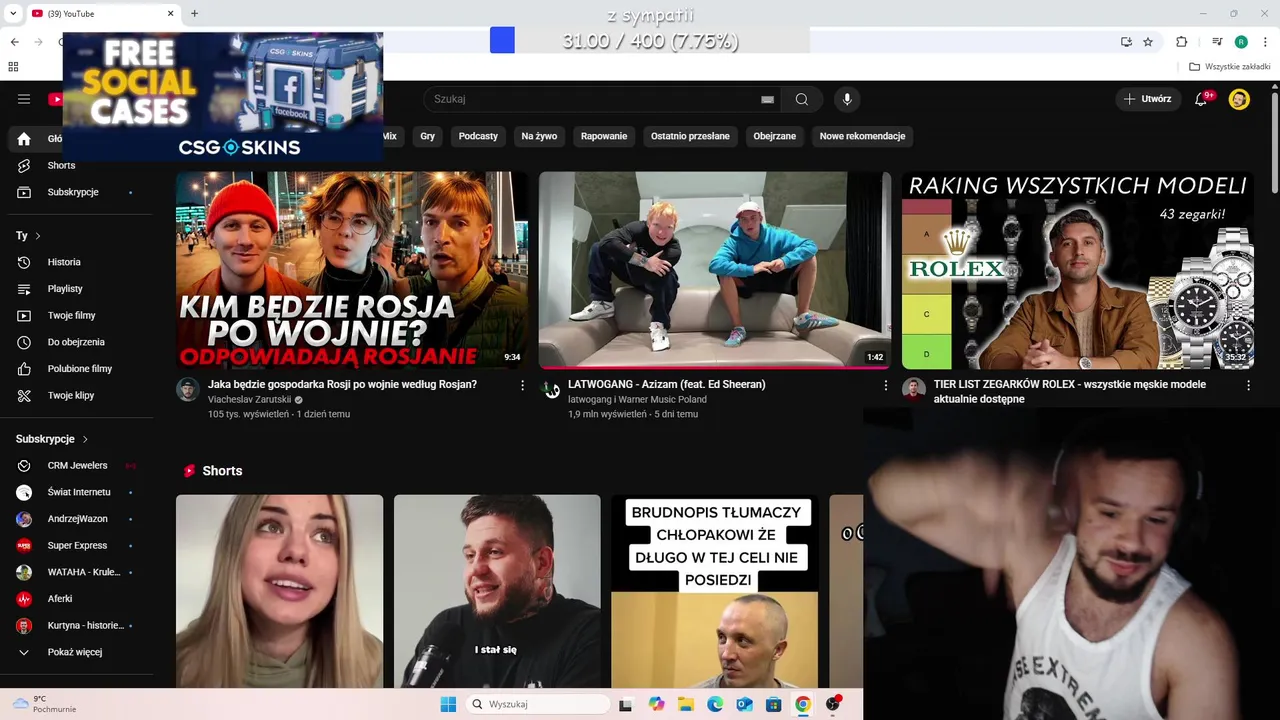
Task: Open Do obejrzenia watch later list
Action: pos(76,342)
